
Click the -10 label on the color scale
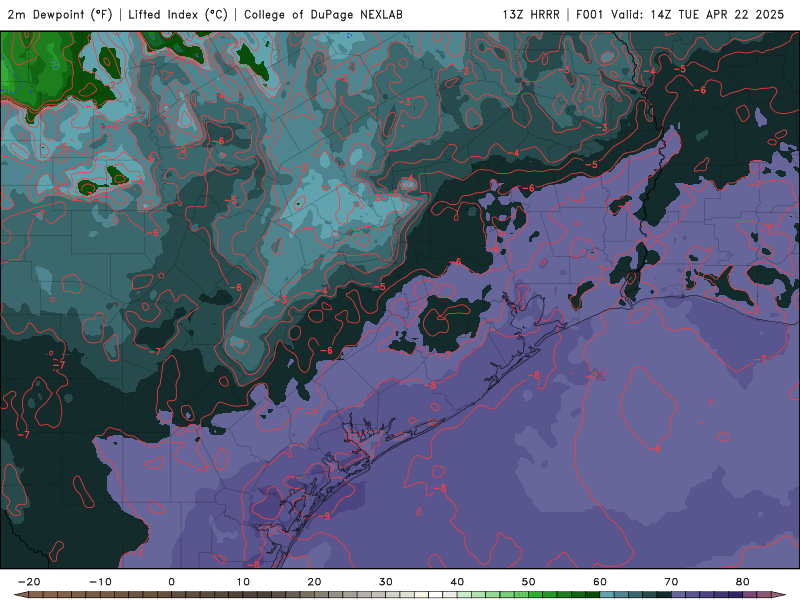[100, 582]
